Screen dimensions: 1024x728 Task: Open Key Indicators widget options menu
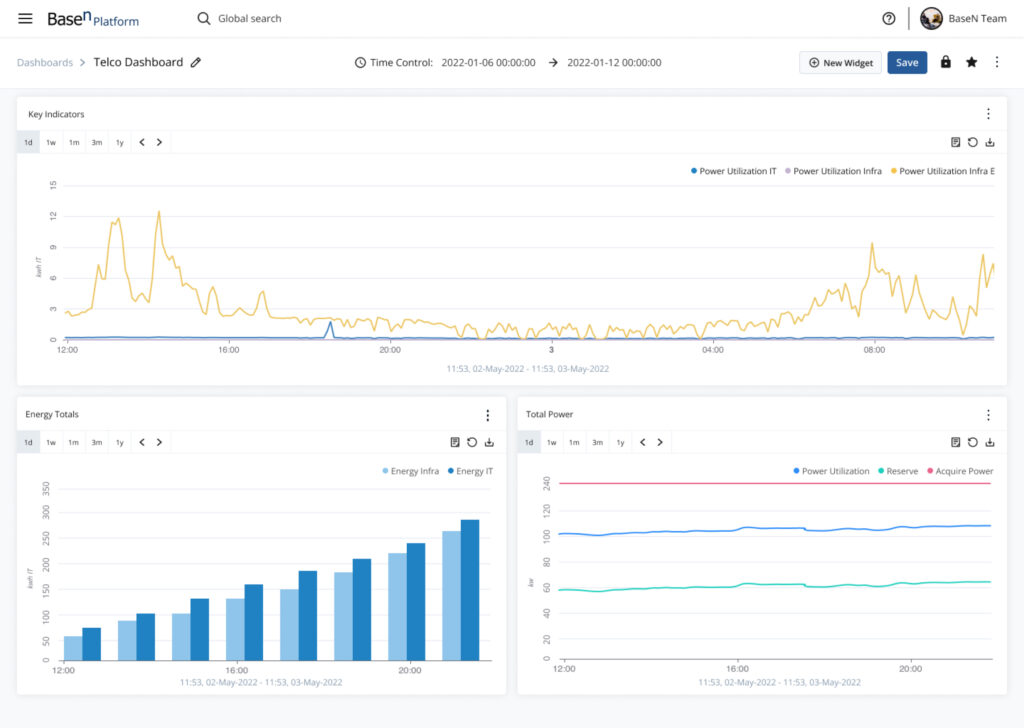(988, 114)
